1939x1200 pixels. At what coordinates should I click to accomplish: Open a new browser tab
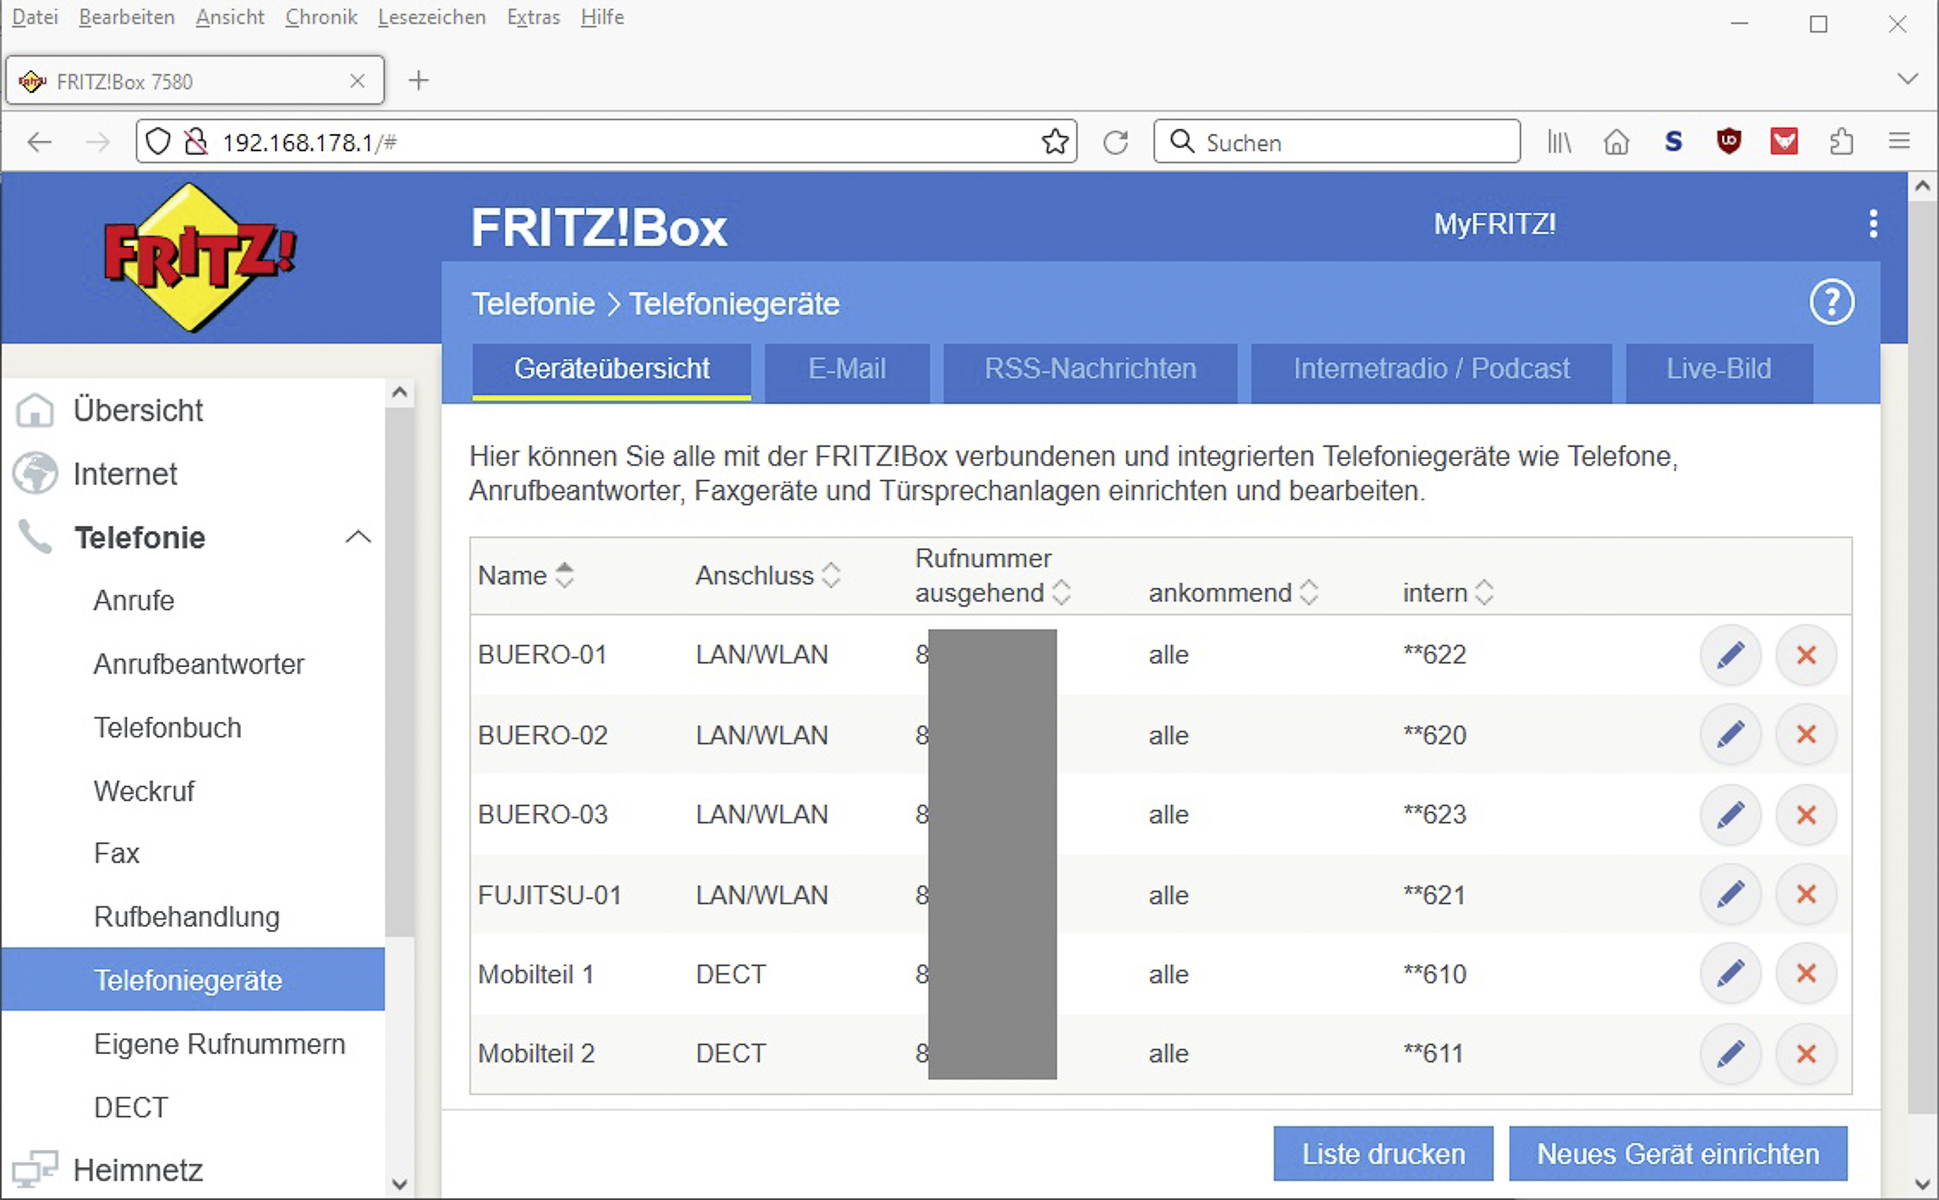pos(419,81)
